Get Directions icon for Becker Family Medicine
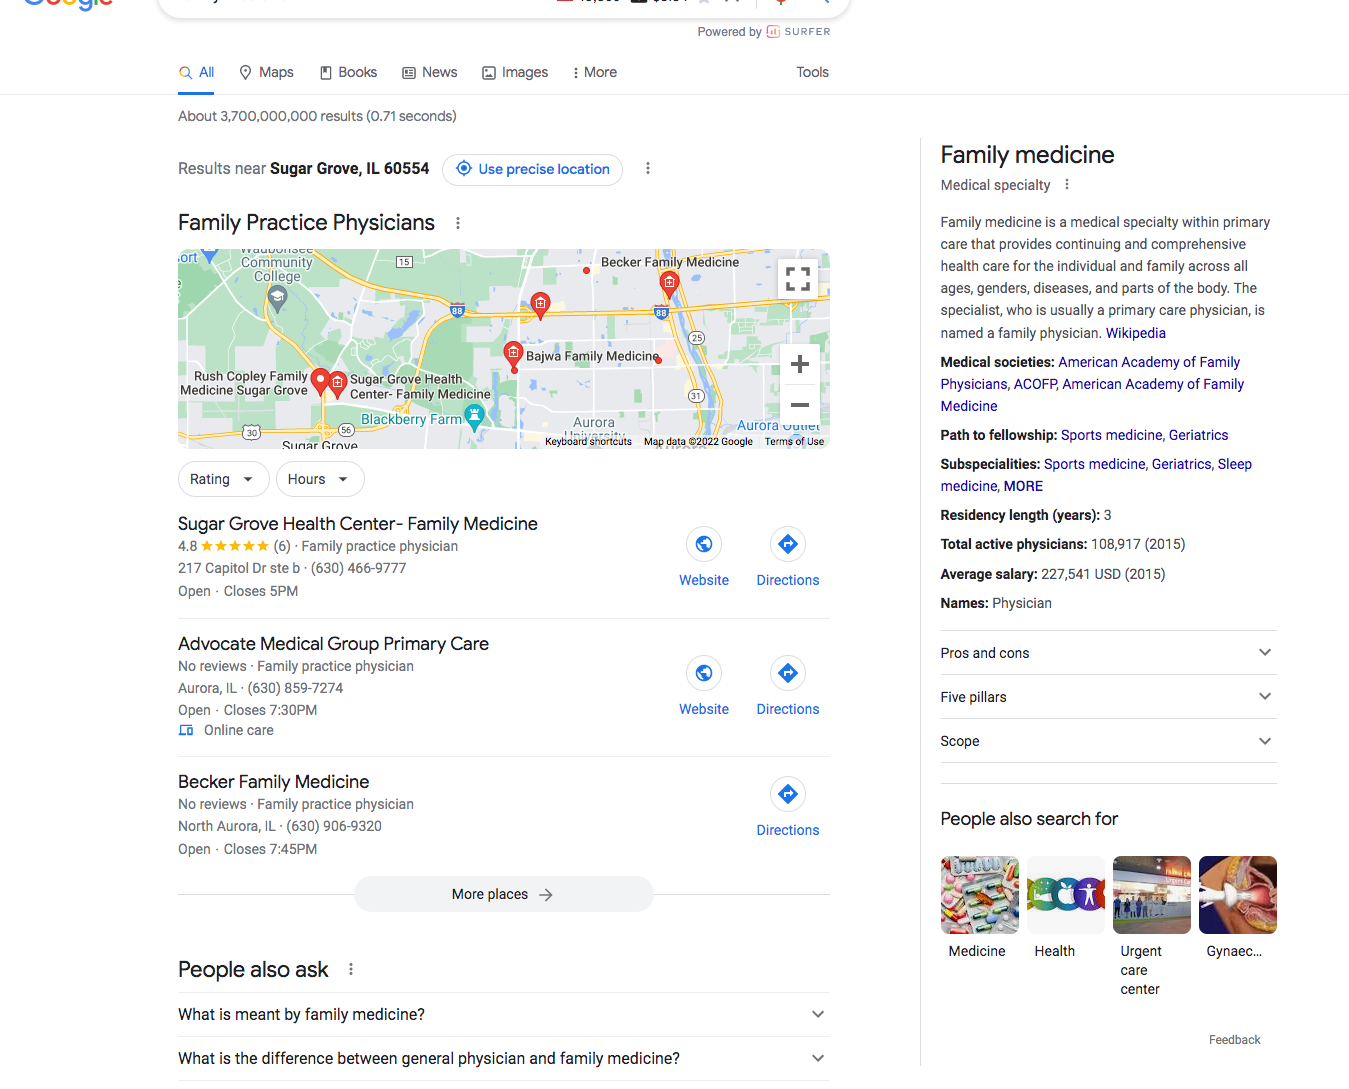 tap(788, 794)
